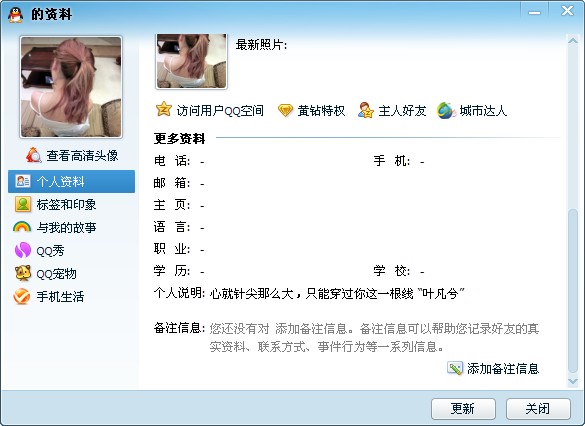The image size is (585, 426).
Task: Click the 关闭 button
Action: (x=538, y=409)
